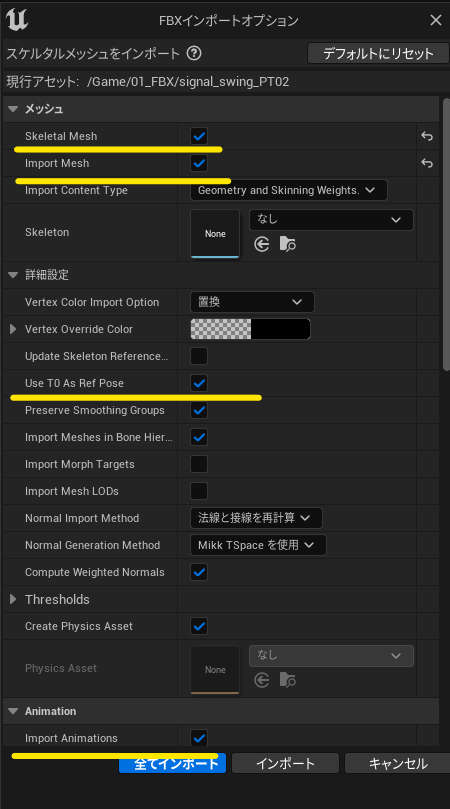450x809 pixels.
Task: Use selected asset arrow for Physics Asset
Action: pyautogui.click(x=262, y=681)
